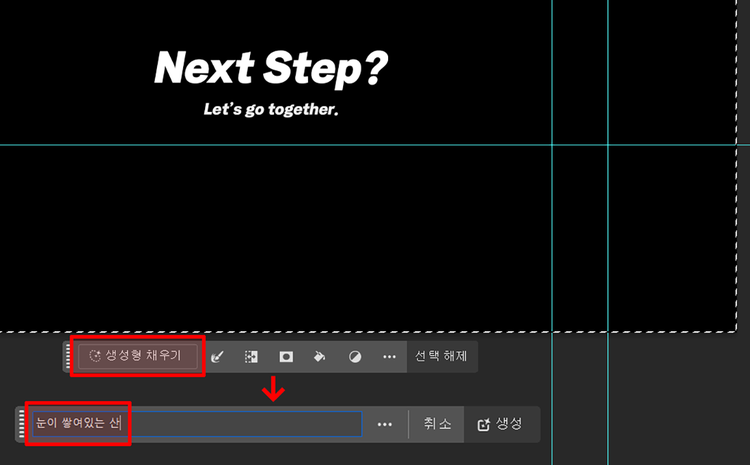Click the paint bucket fill icon
The width and height of the screenshot is (750, 465).
pyautogui.click(x=320, y=356)
